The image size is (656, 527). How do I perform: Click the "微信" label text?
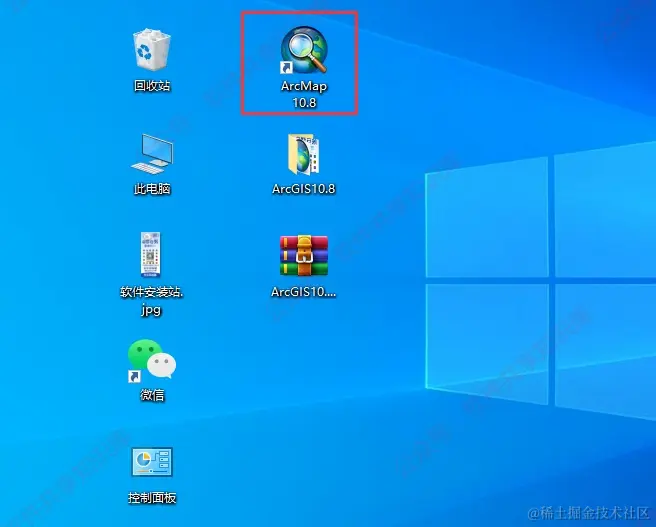pyautogui.click(x=152, y=394)
